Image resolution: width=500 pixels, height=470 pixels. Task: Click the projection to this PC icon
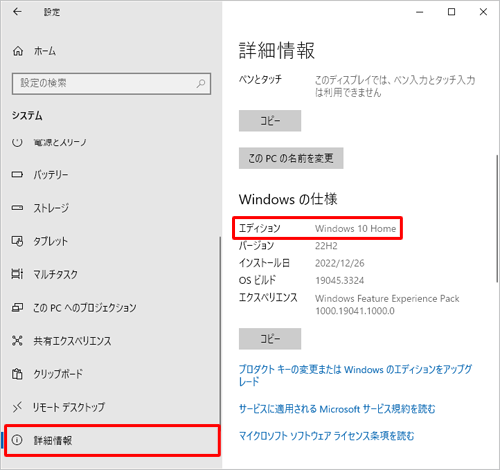tap(17, 307)
